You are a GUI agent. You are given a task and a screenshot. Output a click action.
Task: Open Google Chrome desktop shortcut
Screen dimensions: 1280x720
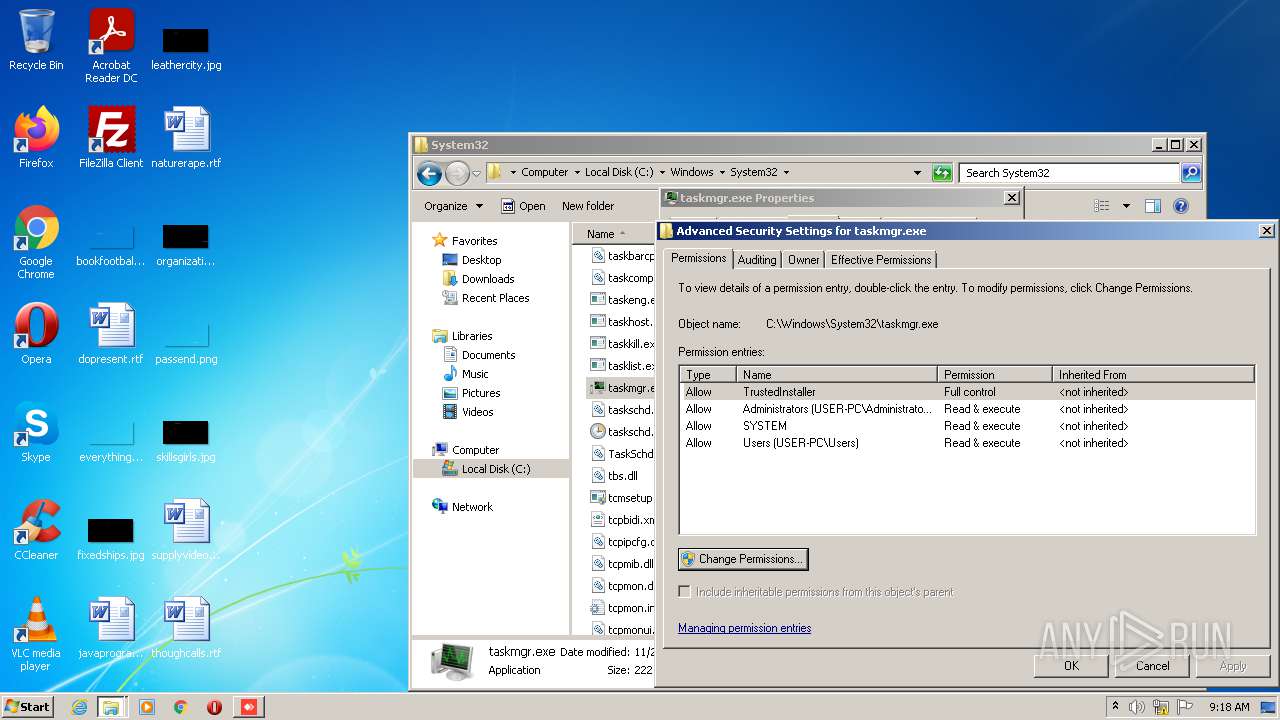pos(36,242)
